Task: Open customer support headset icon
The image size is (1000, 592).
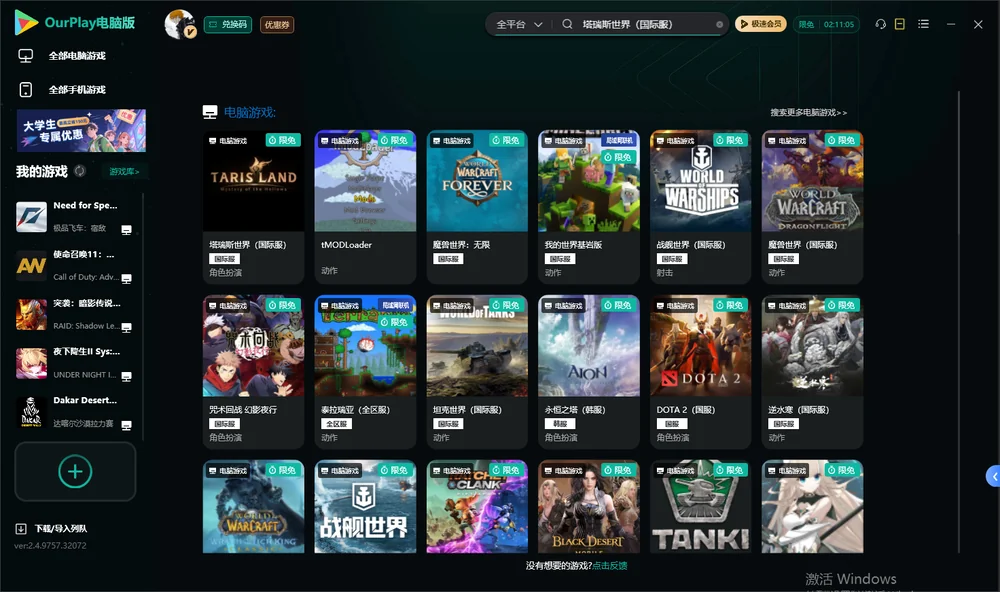Action: click(880, 24)
